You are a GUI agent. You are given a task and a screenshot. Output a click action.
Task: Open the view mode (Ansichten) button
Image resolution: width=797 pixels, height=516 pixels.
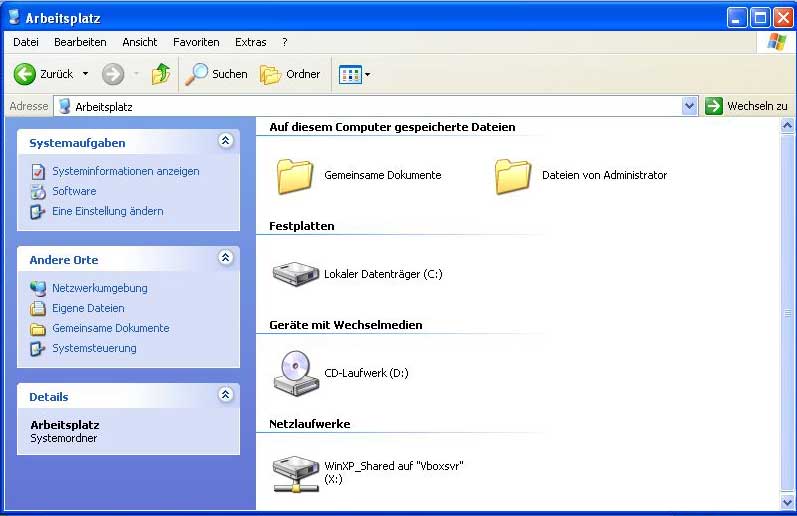[x=350, y=75]
